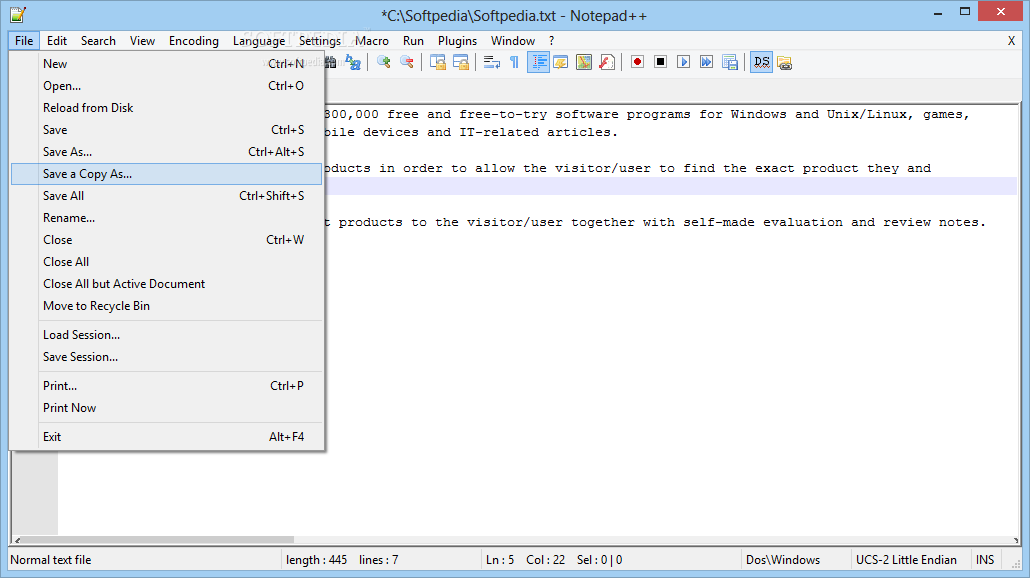Choose Open... from the File menu
The image size is (1030, 578).
tap(167, 85)
